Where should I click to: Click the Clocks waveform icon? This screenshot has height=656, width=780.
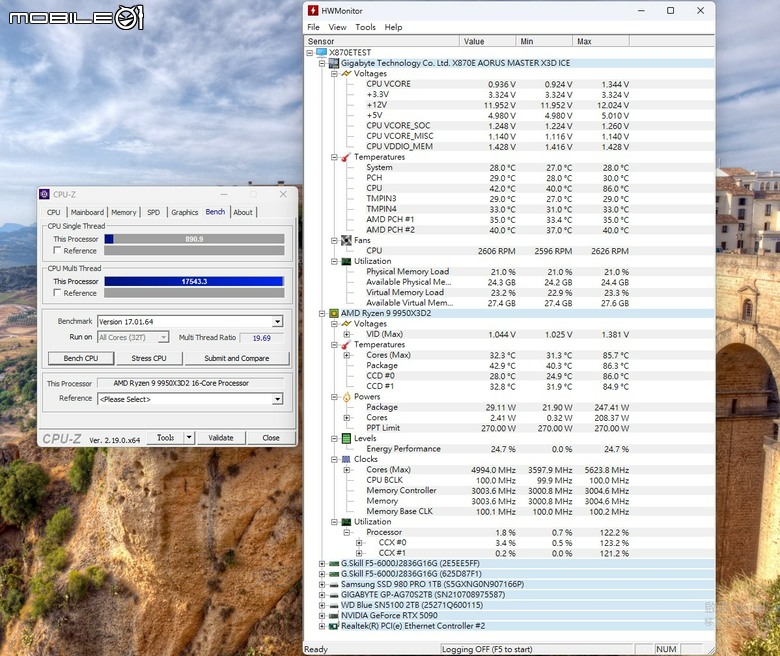click(x=346, y=459)
